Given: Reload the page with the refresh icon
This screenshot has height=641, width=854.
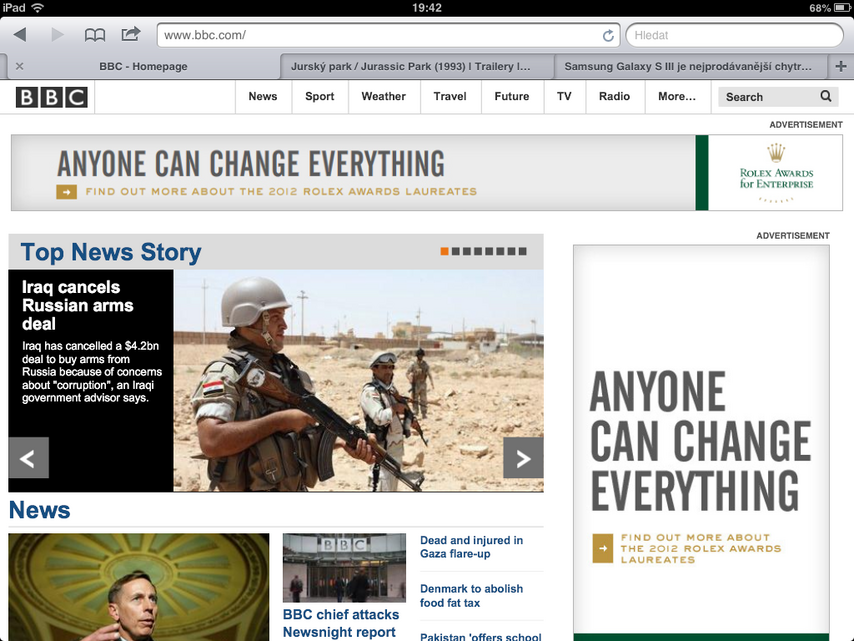Looking at the screenshot, I should [x=608, y=36].
